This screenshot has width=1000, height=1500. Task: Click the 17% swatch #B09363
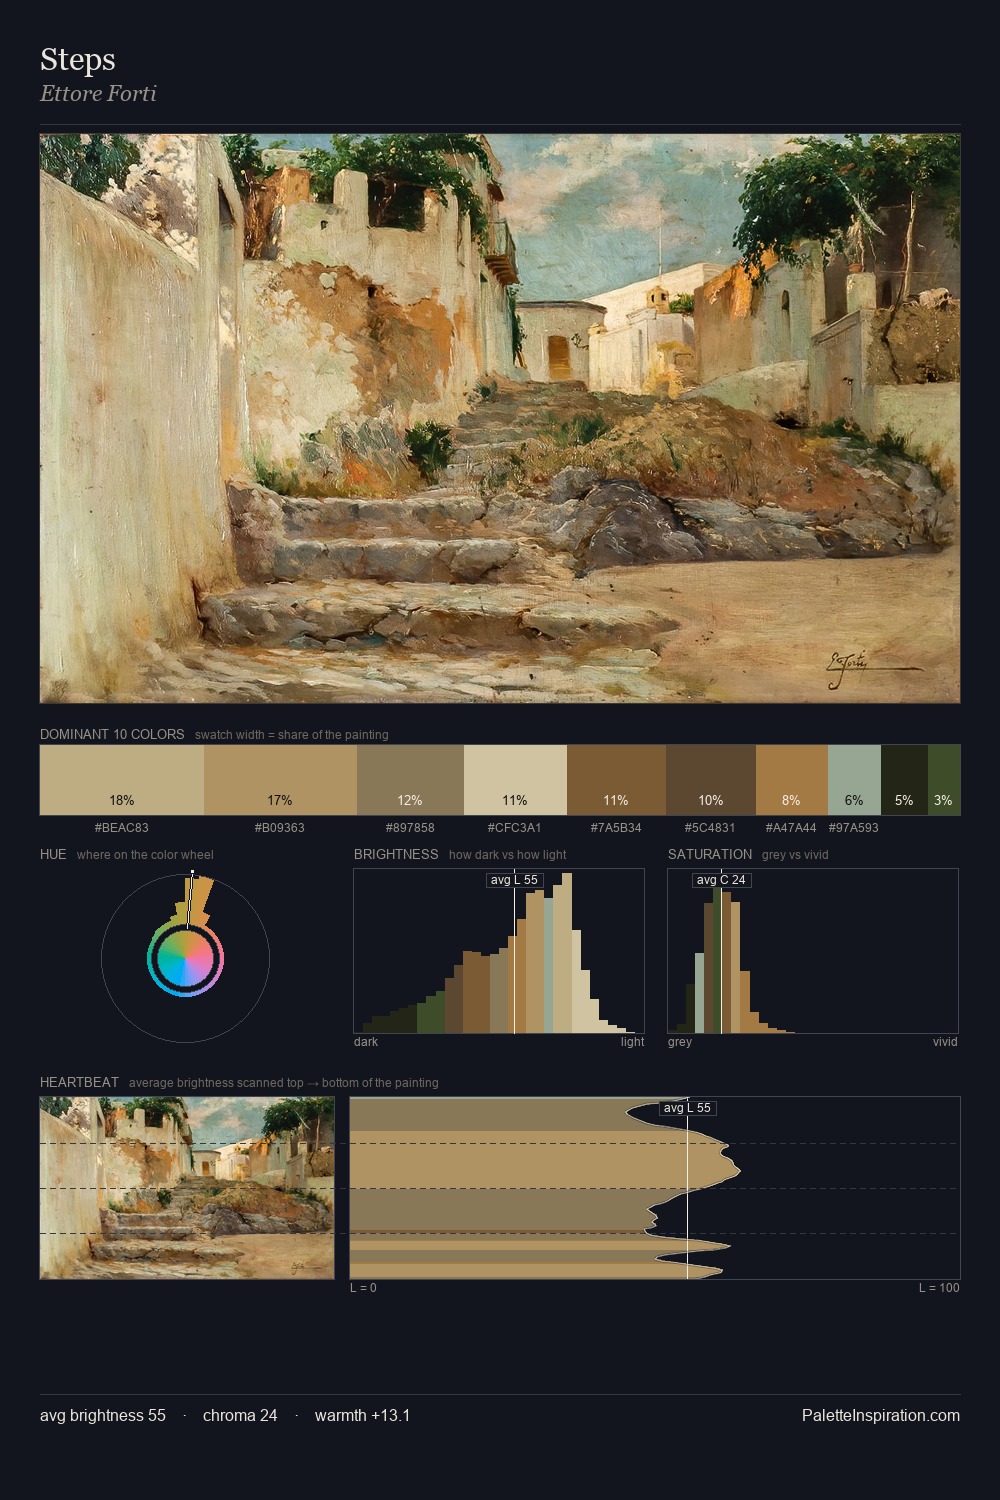(x=280, y=780)
